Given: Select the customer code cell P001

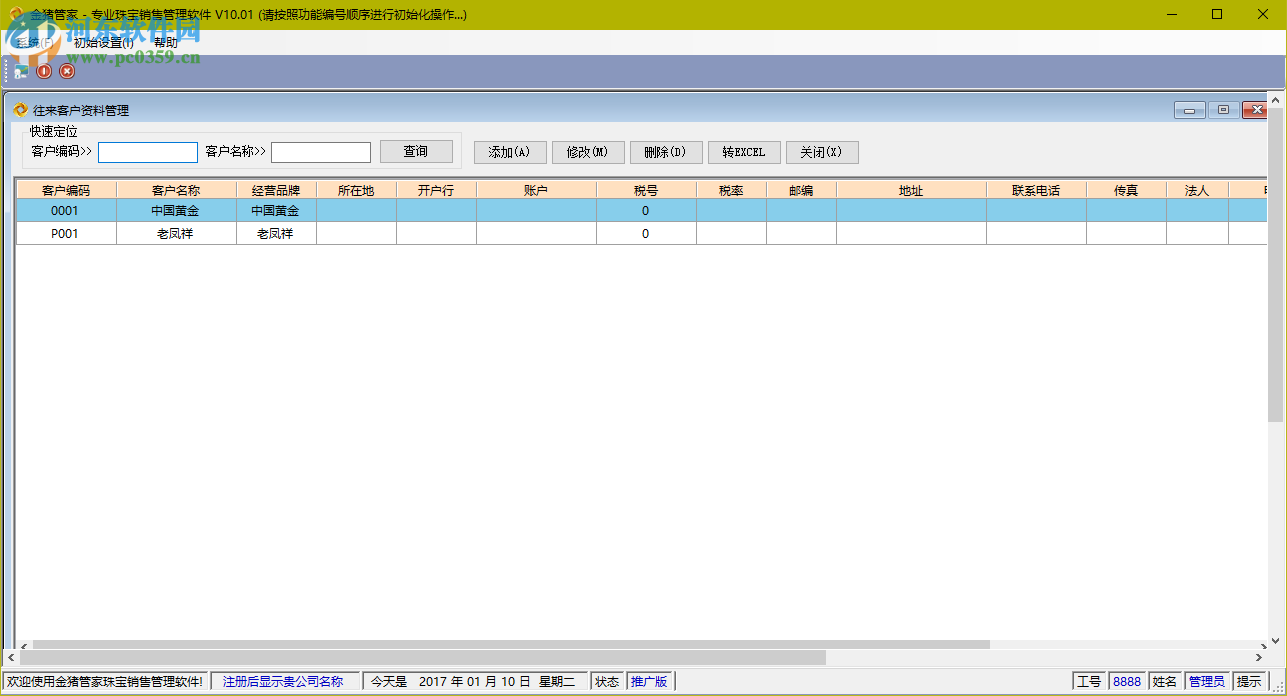Looking at the screenshot, I should pyautogui.click(x=66, y=233).
